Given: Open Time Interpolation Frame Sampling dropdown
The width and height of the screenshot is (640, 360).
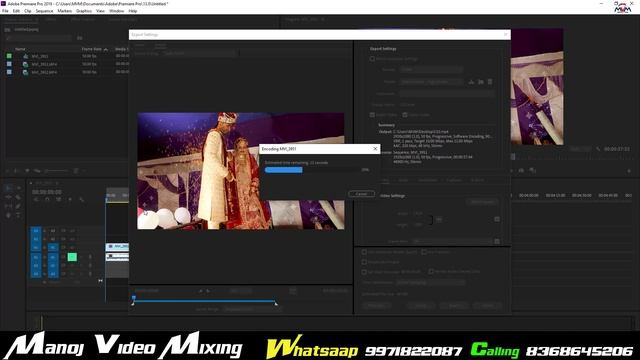Looking at the screenshot, I should [x=431, y=282].
